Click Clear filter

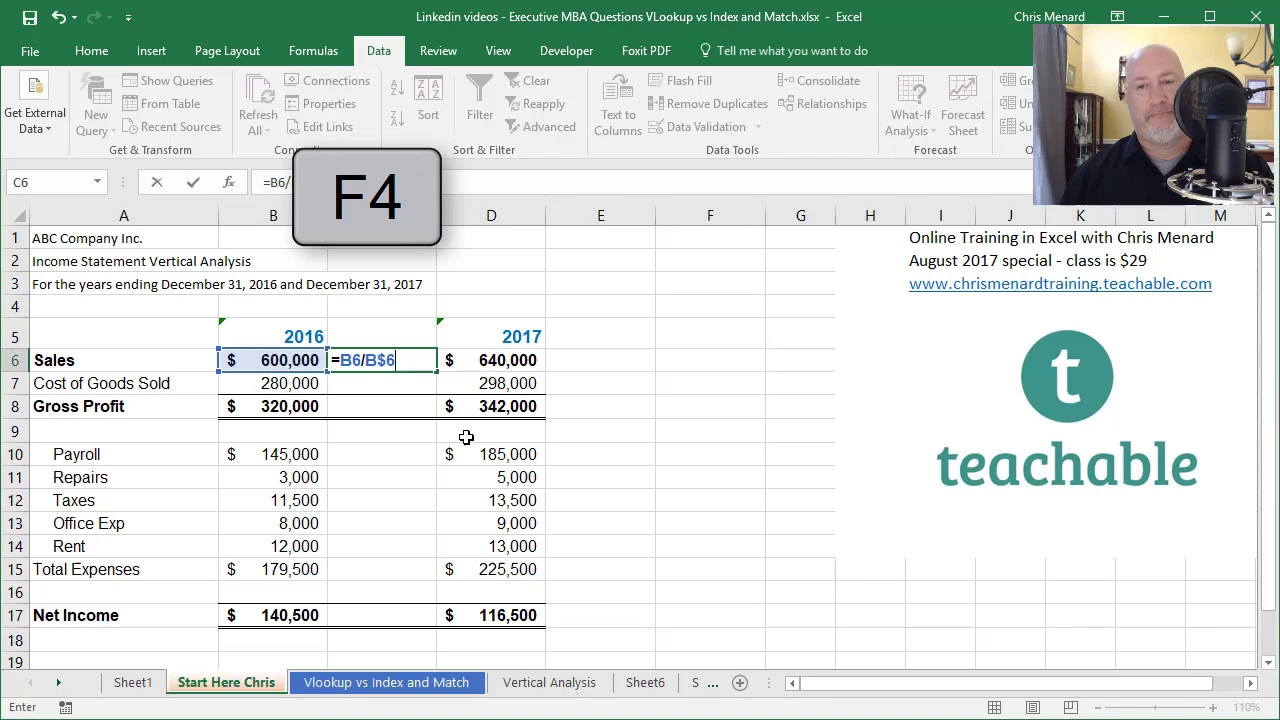click(x=527, y=81)
